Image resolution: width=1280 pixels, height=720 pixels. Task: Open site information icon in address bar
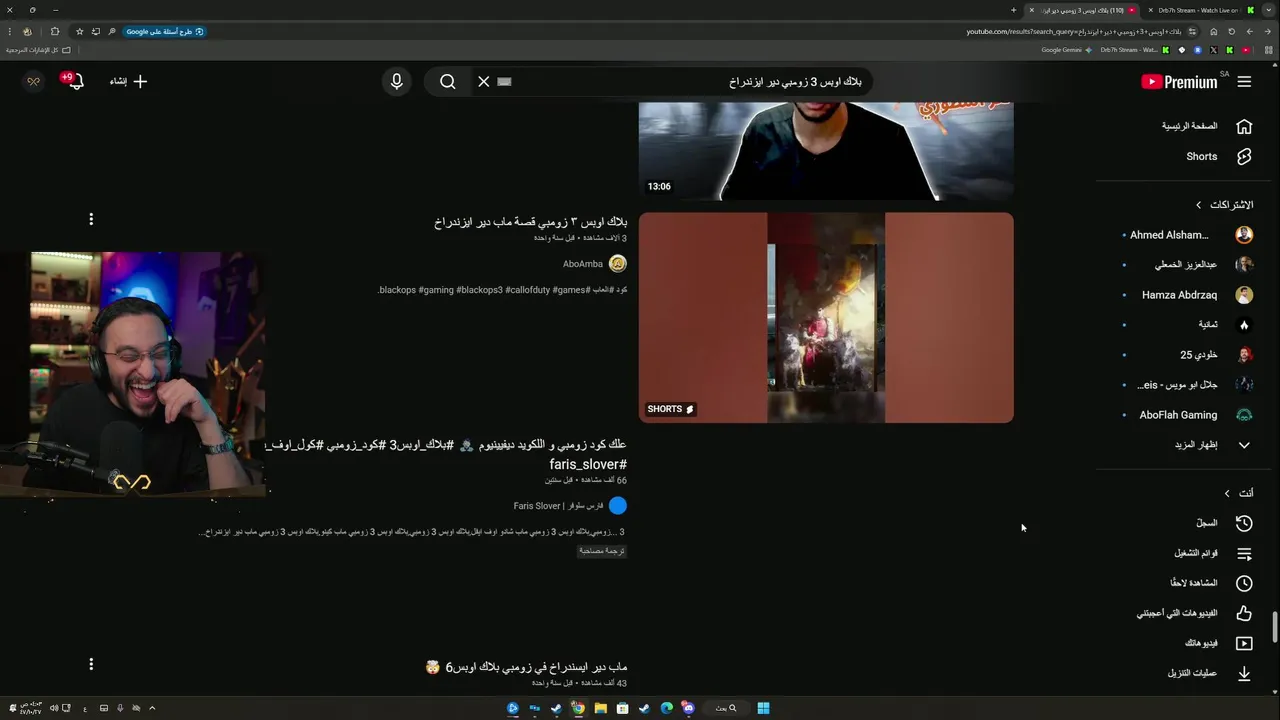pos(1192,32)
